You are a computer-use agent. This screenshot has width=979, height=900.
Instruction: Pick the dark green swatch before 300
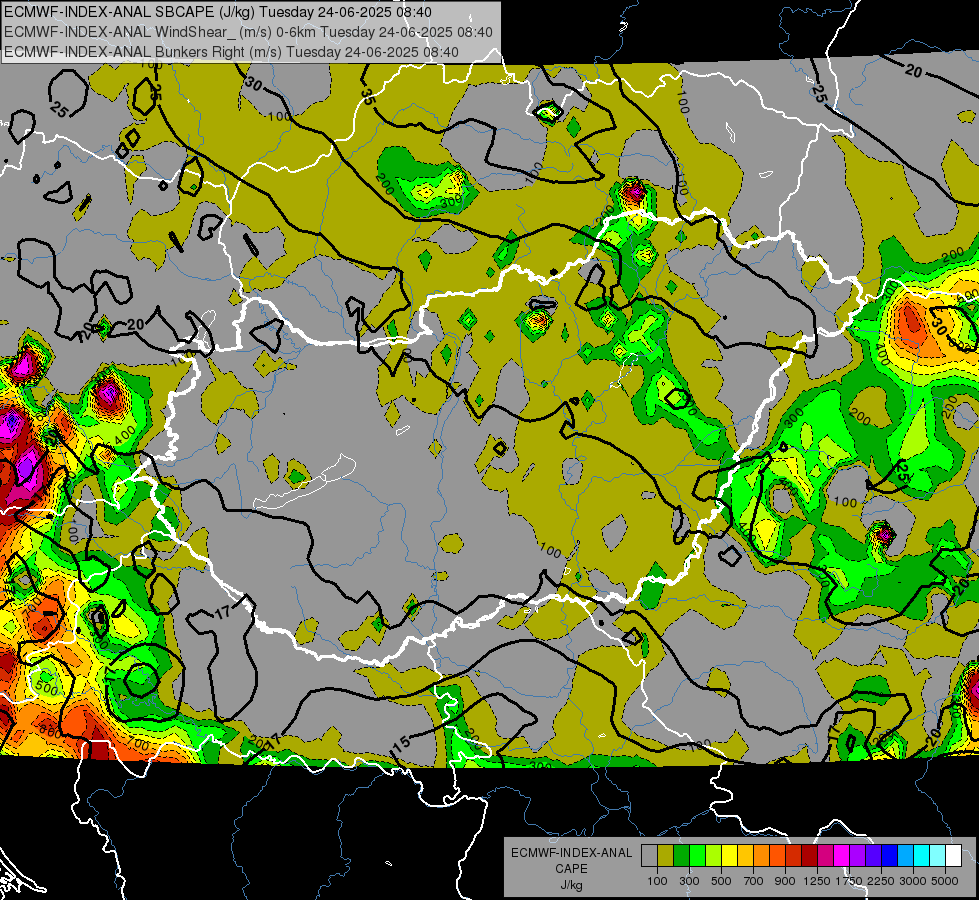click(x=681, y=856)
